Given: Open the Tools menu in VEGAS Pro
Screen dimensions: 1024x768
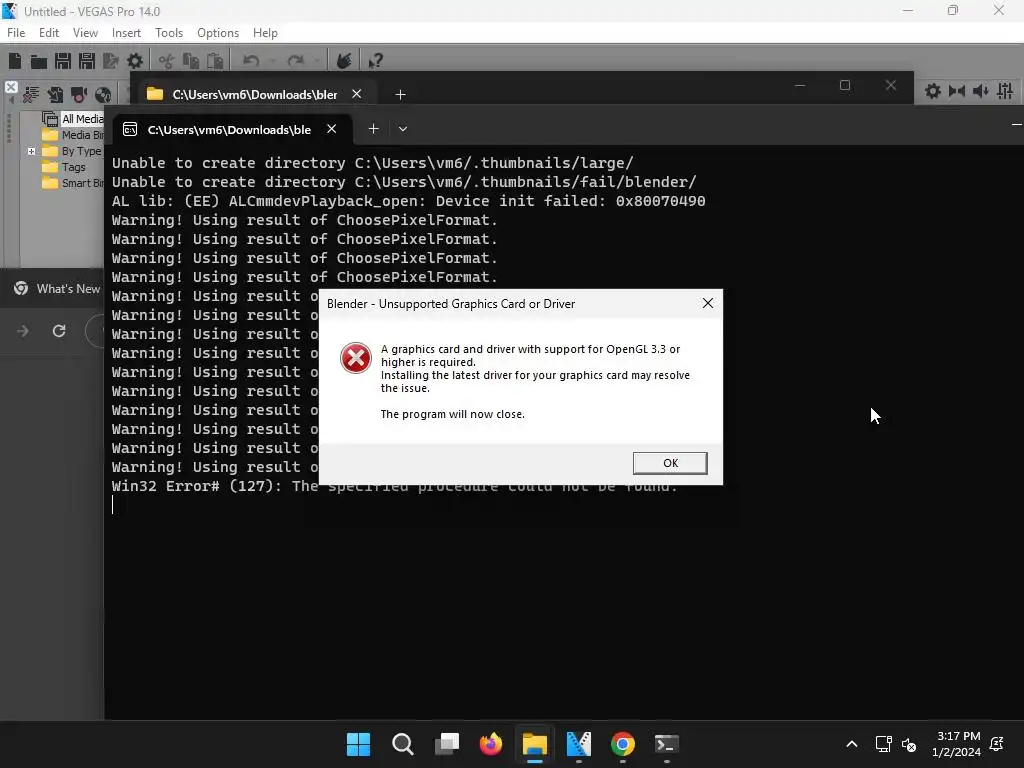Looking at the screenshot, I should (169, 33).
